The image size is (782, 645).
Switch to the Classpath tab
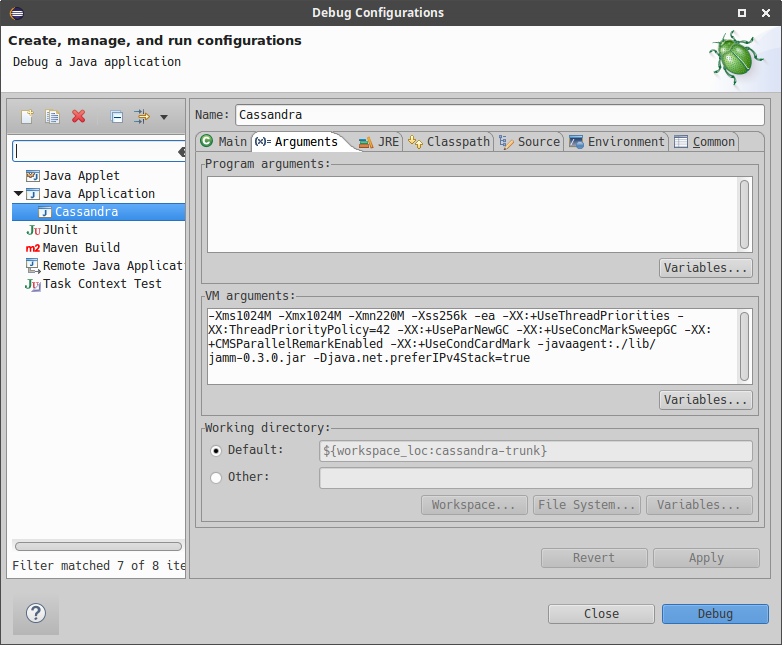(449, 142)
